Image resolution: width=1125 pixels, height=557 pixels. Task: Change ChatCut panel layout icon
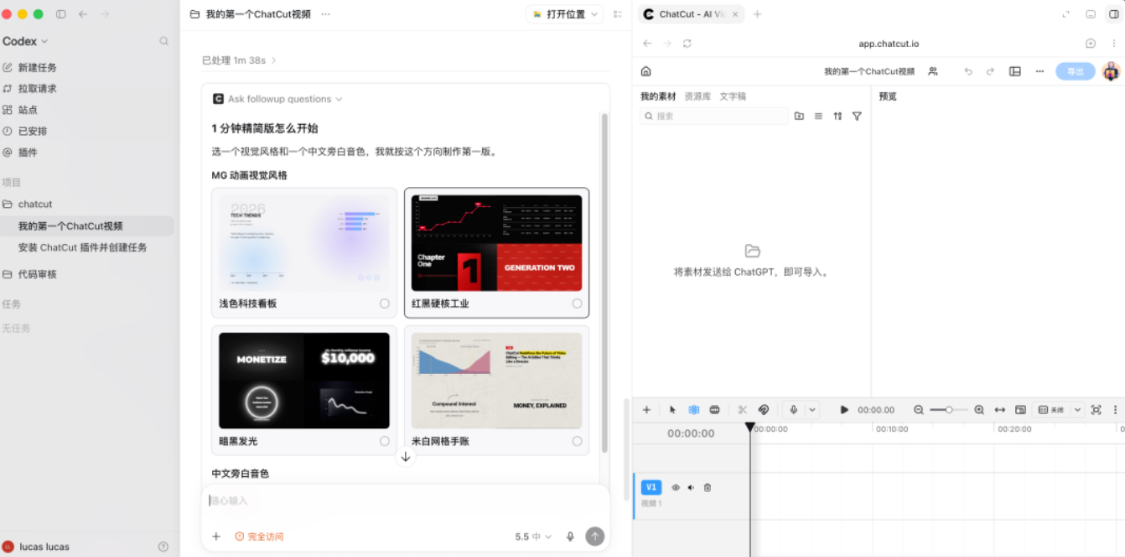click(1015, 71)
